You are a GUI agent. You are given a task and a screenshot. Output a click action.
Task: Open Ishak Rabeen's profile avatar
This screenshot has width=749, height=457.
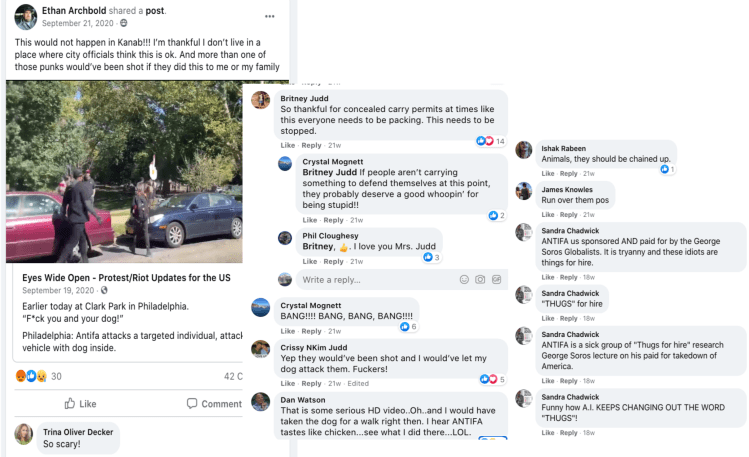point(523,149)
